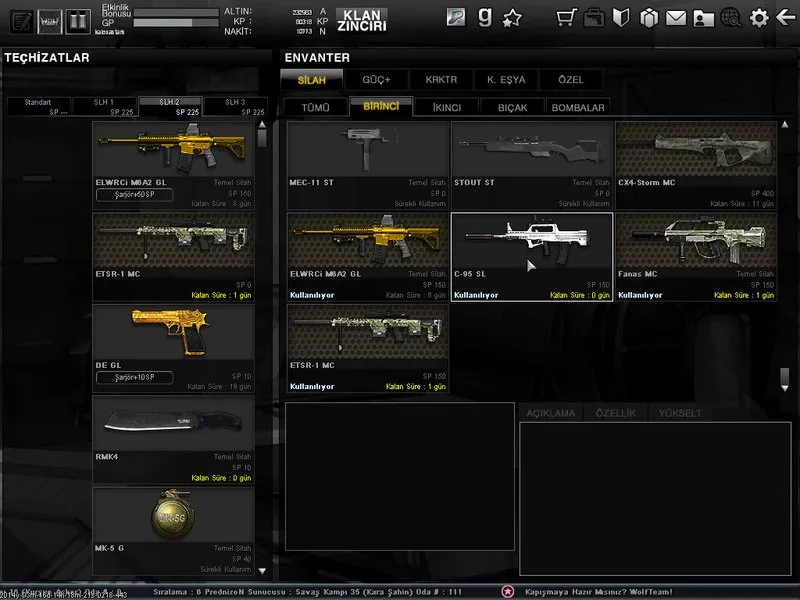Open the profile folder icon

703,19
